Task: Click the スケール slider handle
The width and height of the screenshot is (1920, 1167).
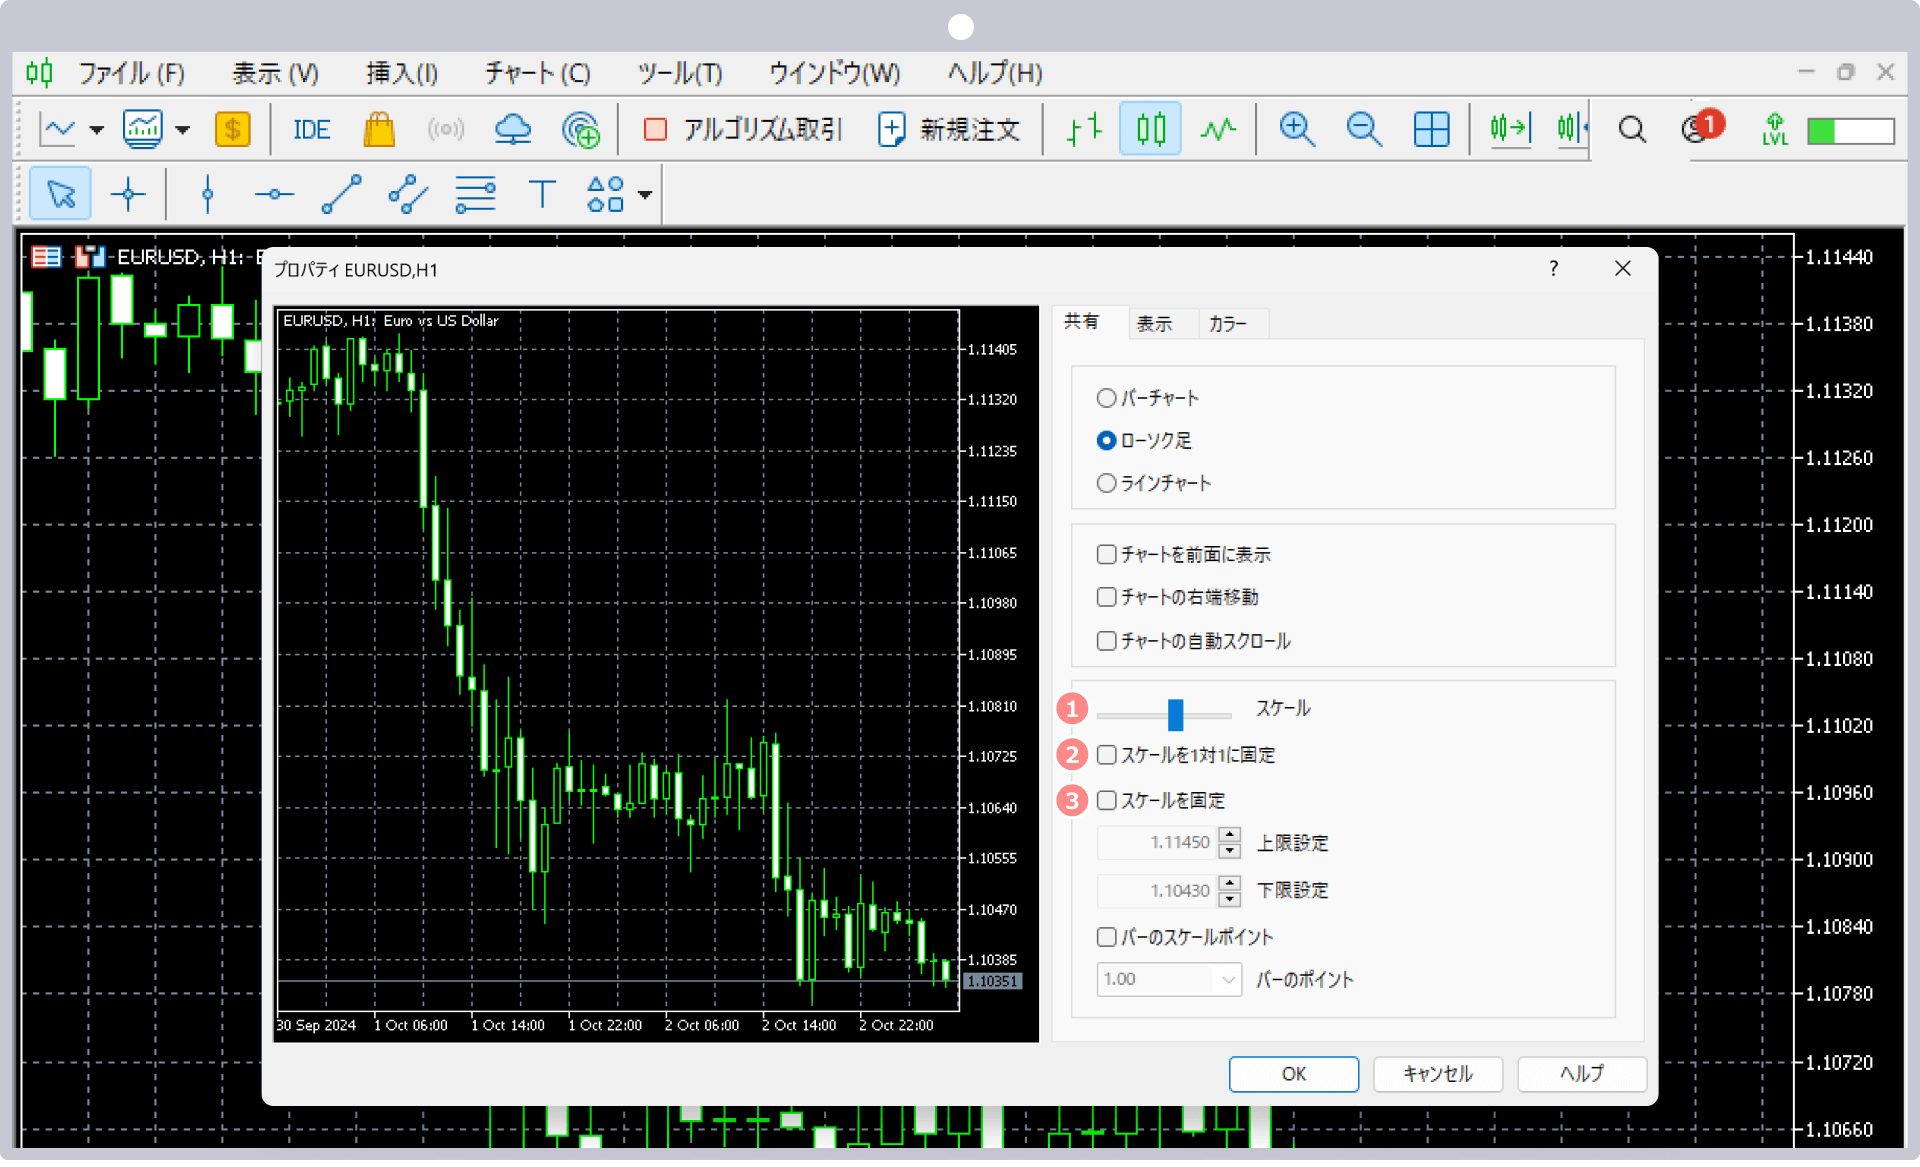Action: 1175,714
